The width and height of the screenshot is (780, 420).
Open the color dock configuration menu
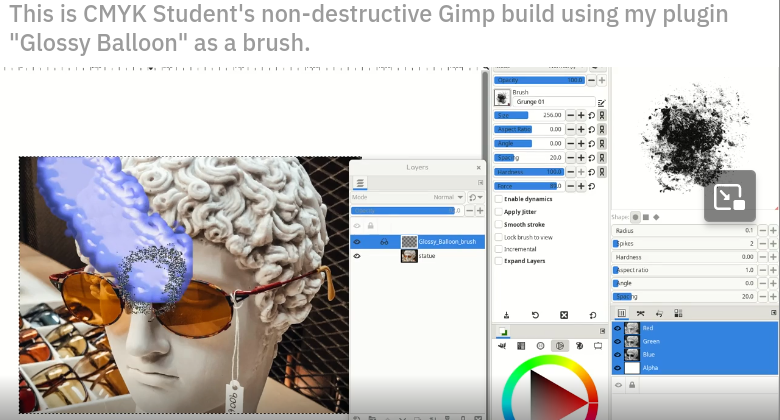602,331
